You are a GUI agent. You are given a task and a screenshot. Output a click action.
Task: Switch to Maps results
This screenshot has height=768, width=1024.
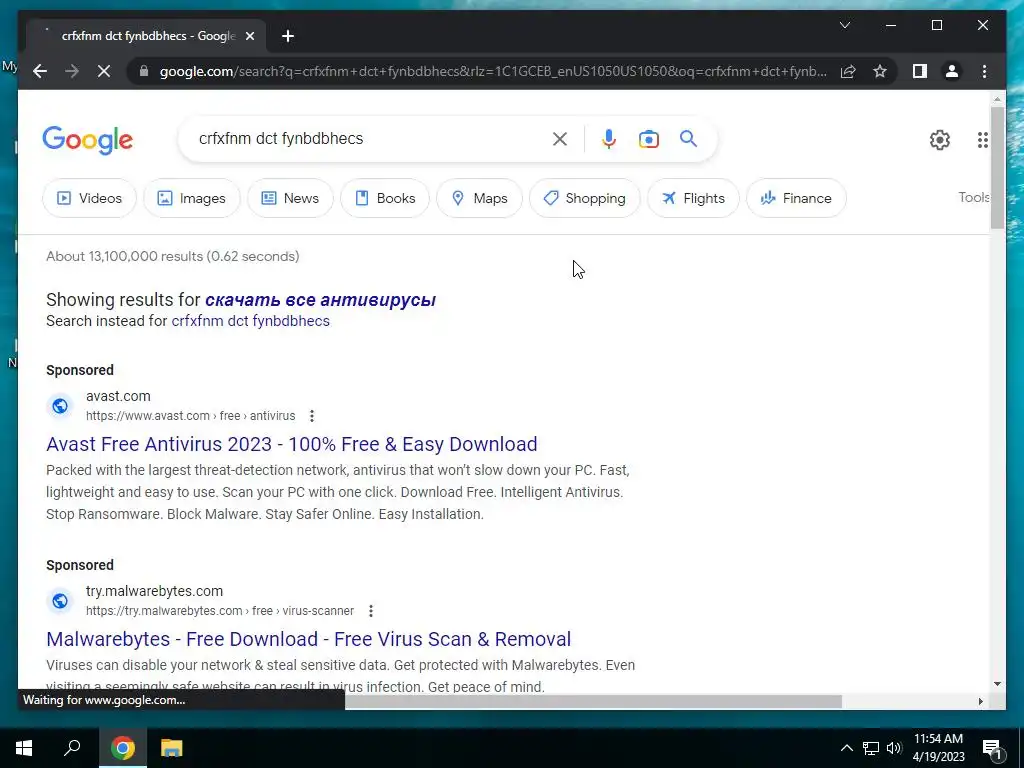click(x=479, y=198)
